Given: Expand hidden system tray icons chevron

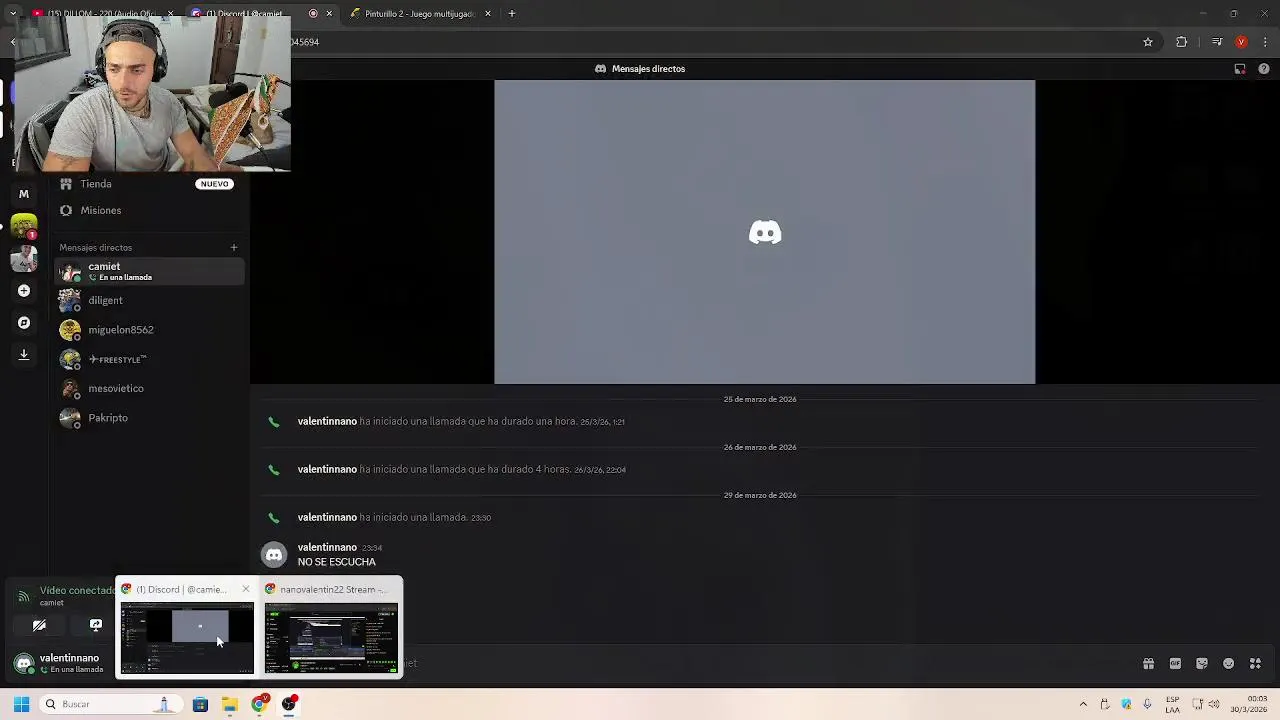Looking at the screenshot, I should pyautogui.click(x=1083, y=704).
